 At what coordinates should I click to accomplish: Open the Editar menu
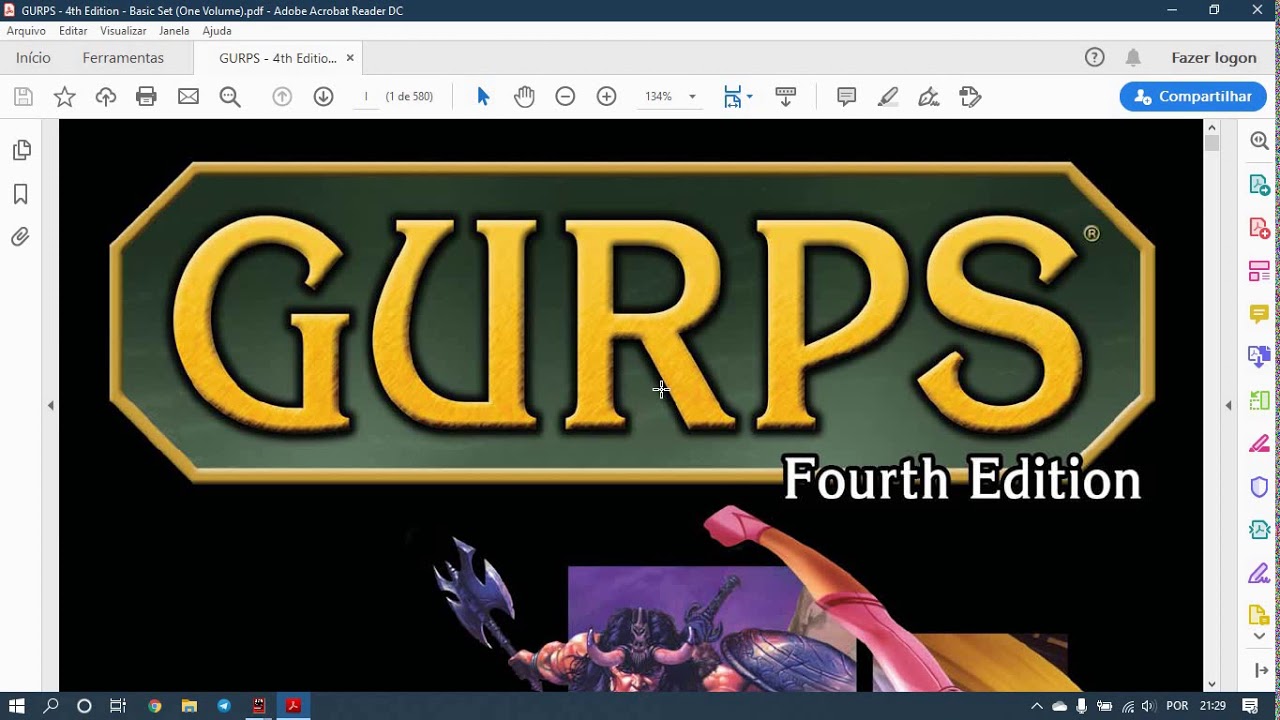pyautogui.click(x=73, y=31)
